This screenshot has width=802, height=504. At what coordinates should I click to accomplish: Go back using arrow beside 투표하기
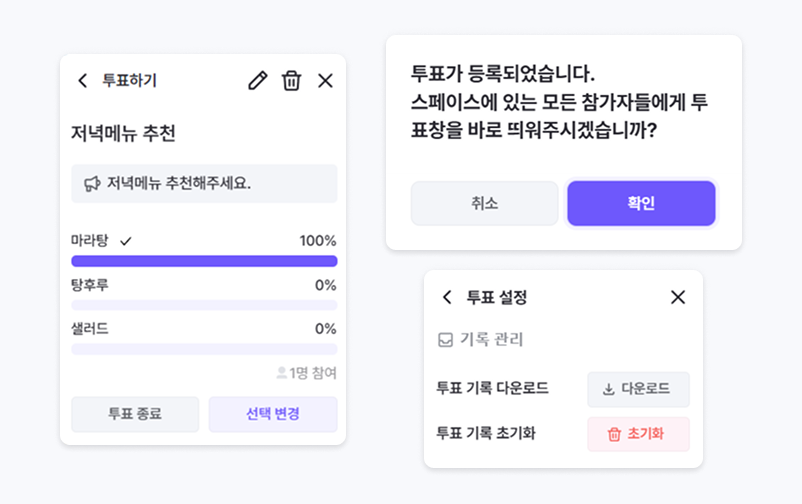pyautogui.click(x=83, y=81)
